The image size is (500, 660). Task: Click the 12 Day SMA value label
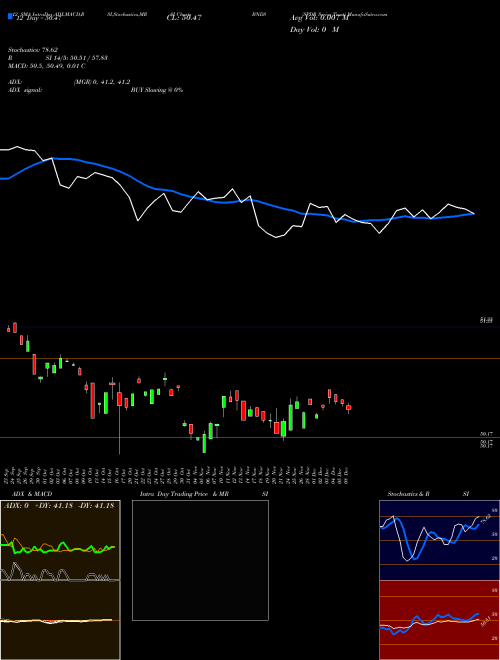pos(39,18)
